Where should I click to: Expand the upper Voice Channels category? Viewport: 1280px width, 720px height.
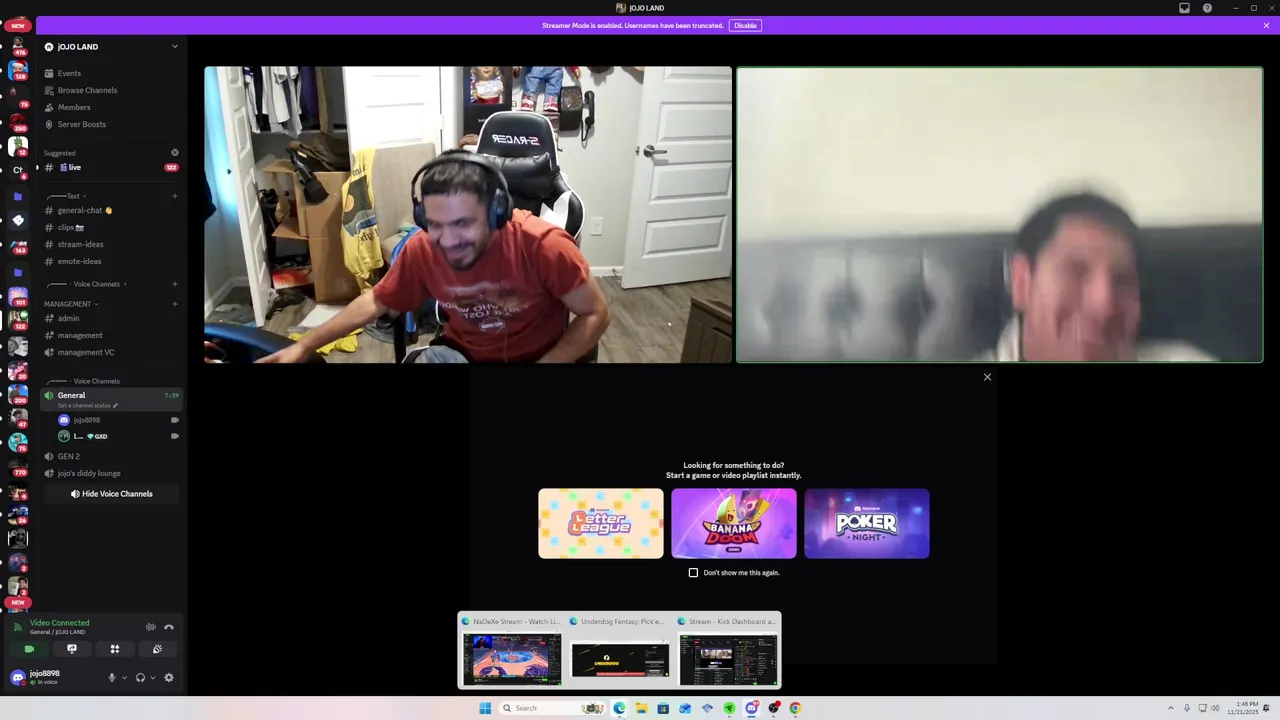tap(87, 284)
